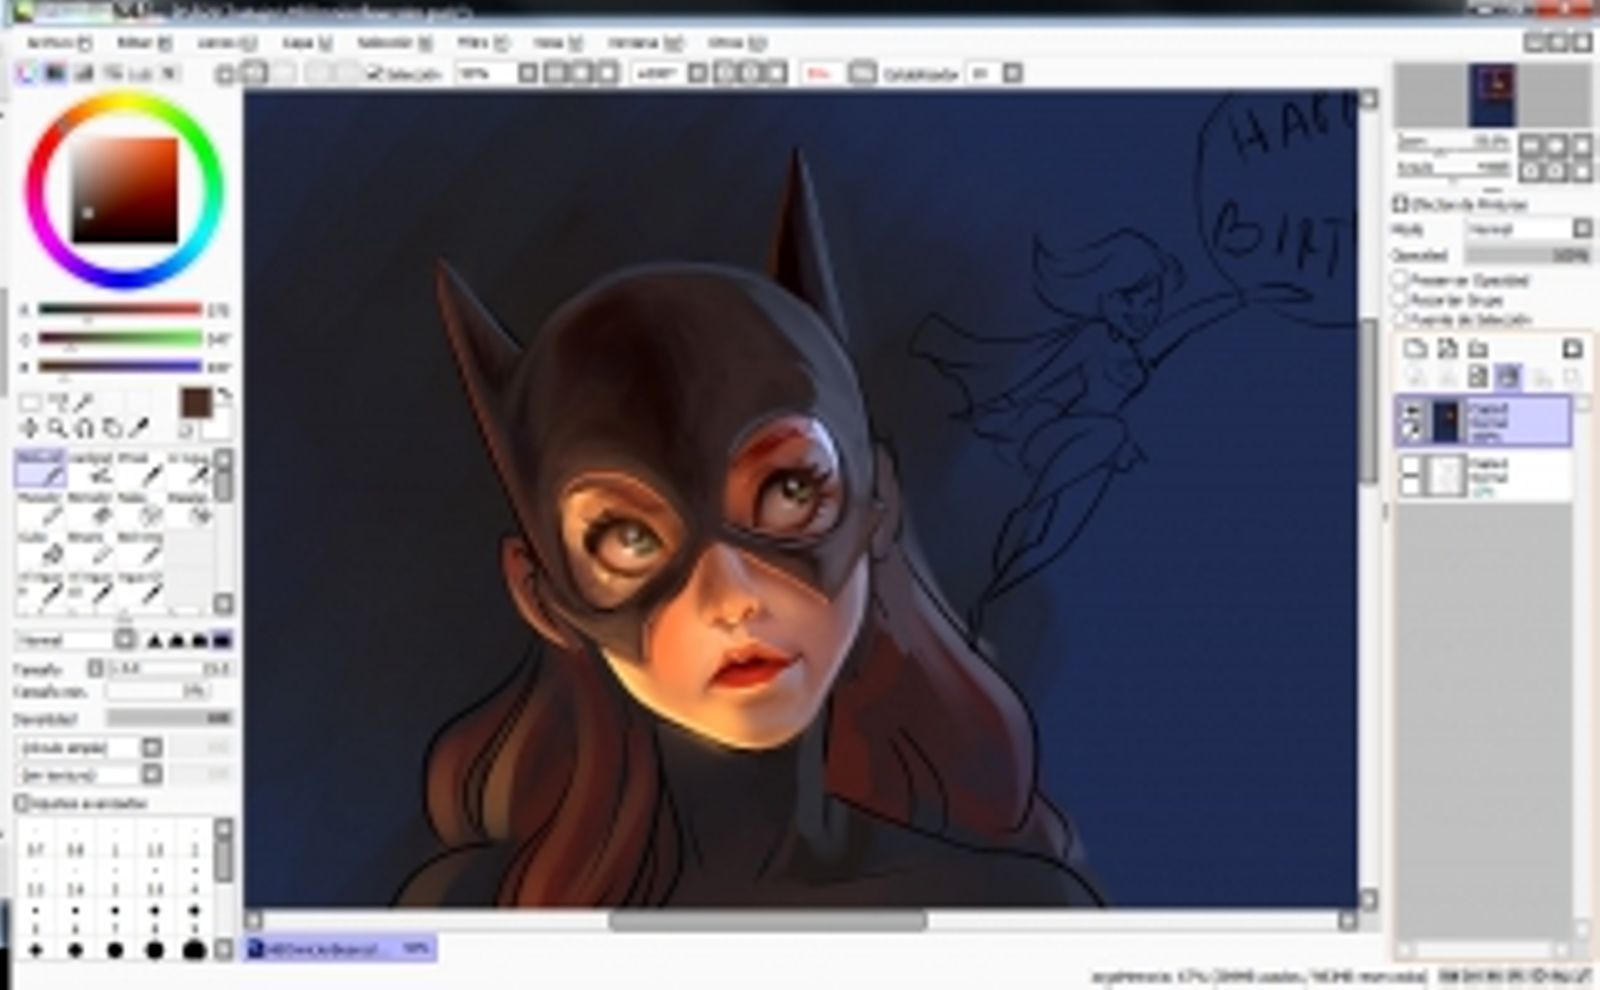
Task: Create a new layer folder
Action: tap(1478, 349)
